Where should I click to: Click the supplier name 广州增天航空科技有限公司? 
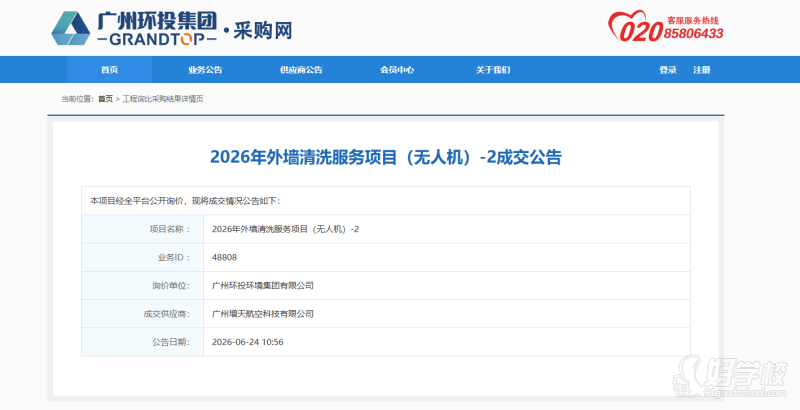pyautogui.click(x=263, y=314)
